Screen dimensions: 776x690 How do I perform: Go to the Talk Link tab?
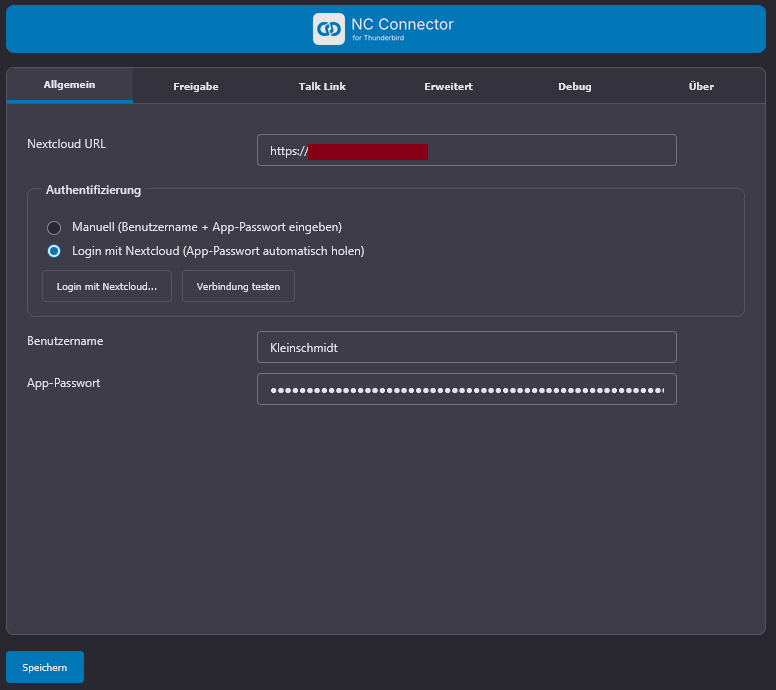point(322,86)
